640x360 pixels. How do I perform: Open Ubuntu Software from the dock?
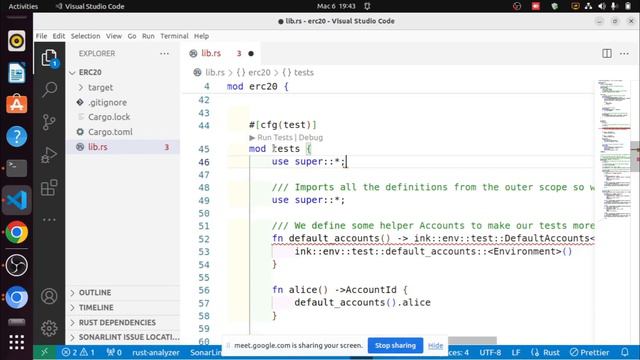click(x=17, y=104)
